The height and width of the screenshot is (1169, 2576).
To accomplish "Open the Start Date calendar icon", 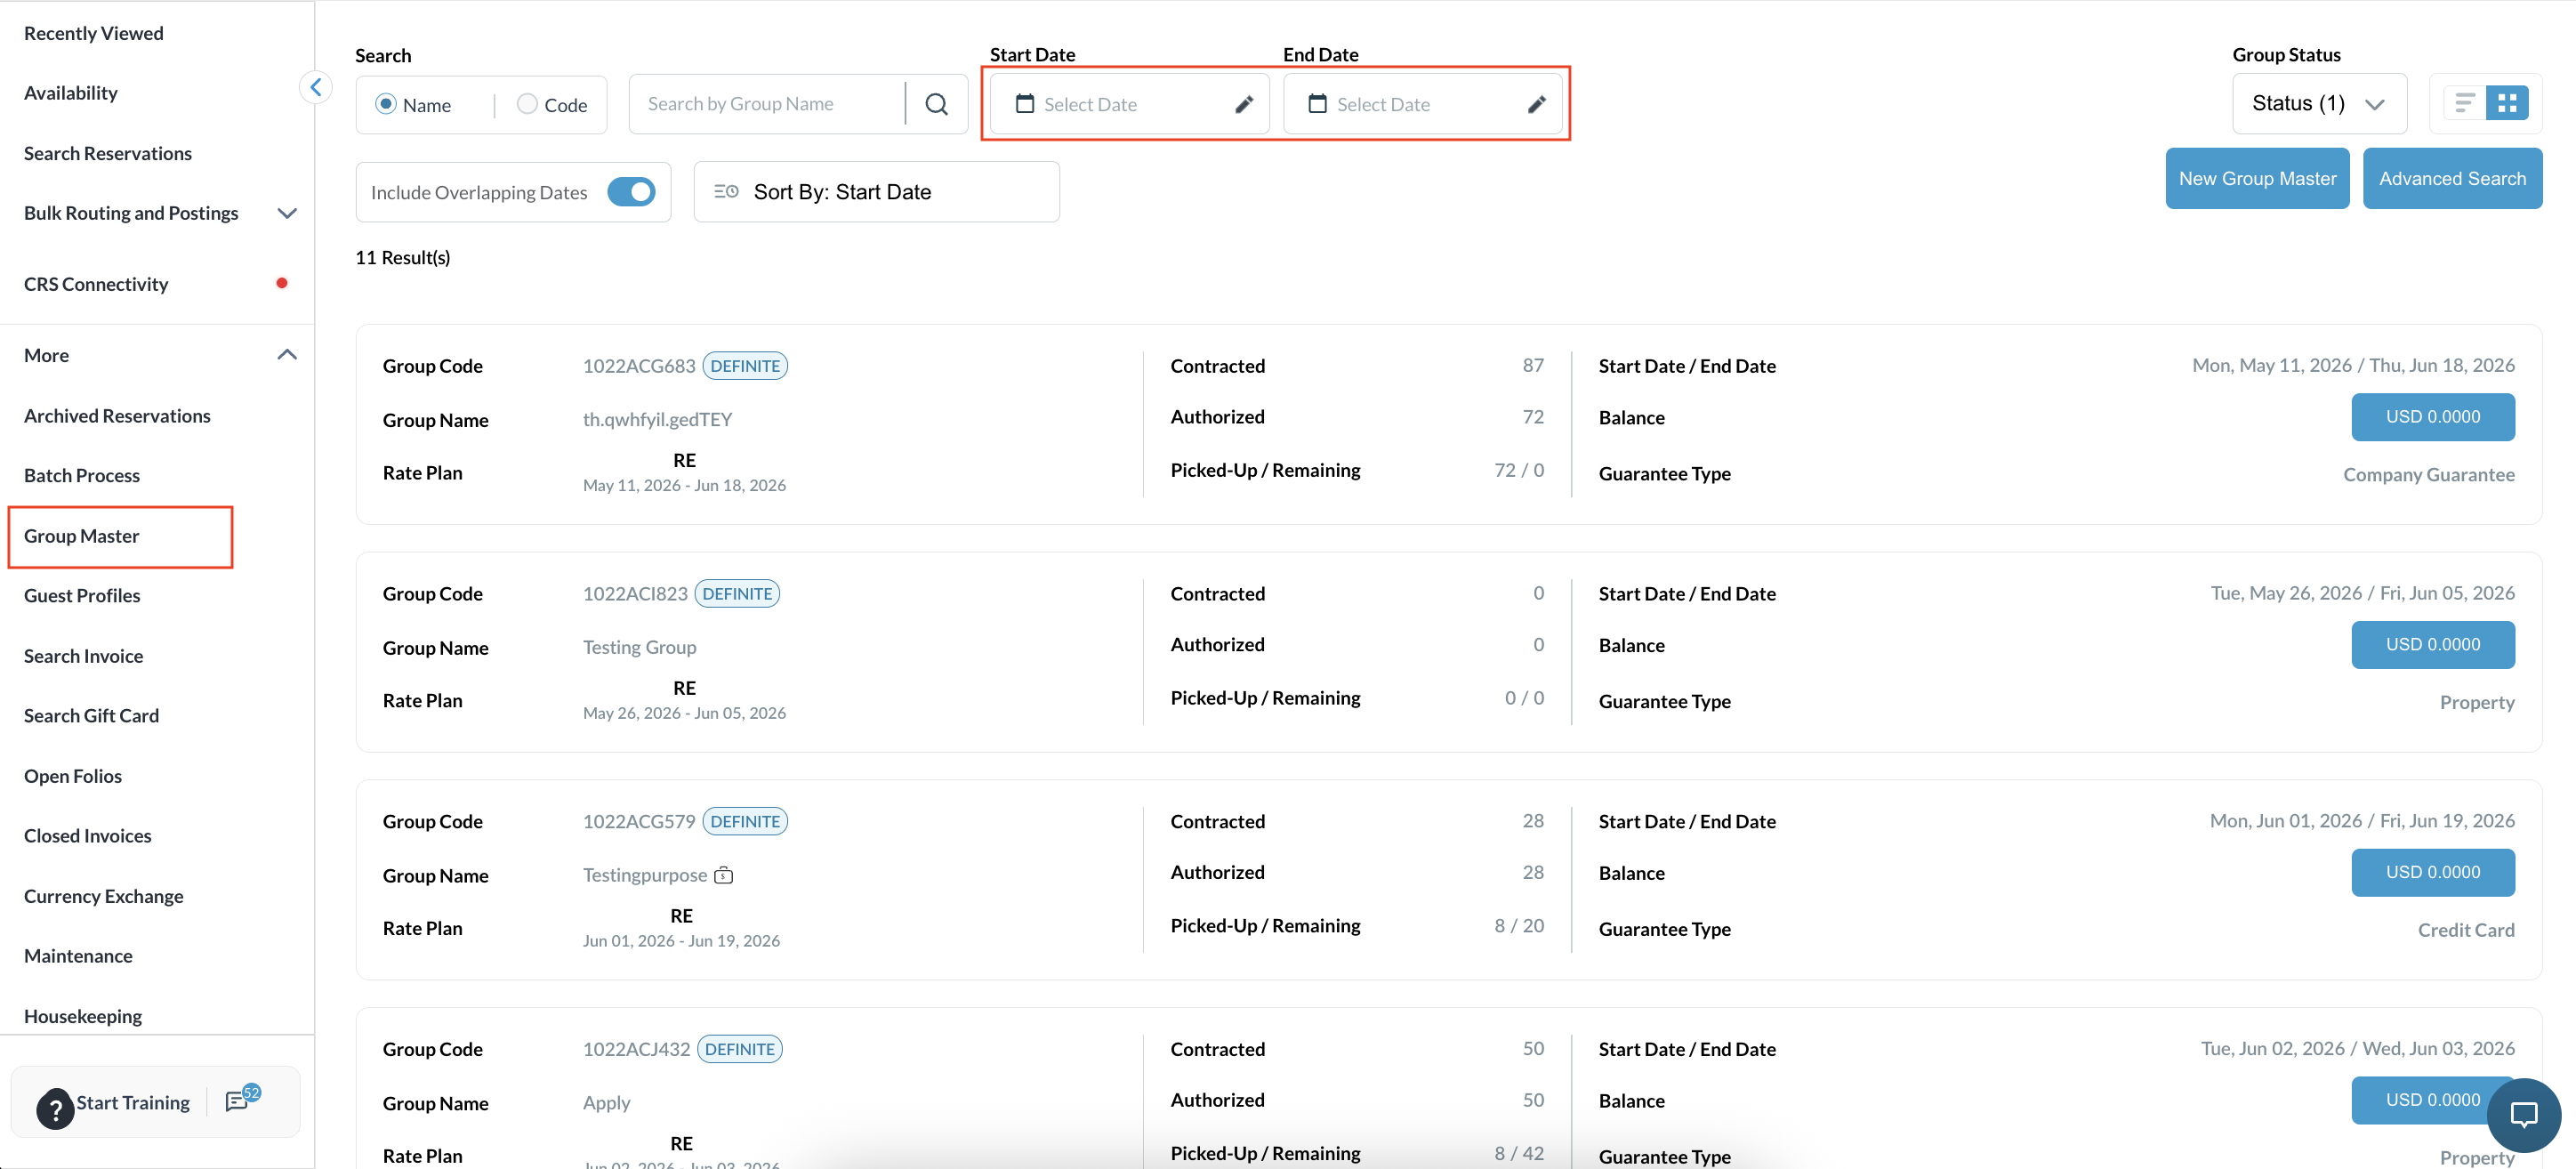I will [x=1024, y=104].
